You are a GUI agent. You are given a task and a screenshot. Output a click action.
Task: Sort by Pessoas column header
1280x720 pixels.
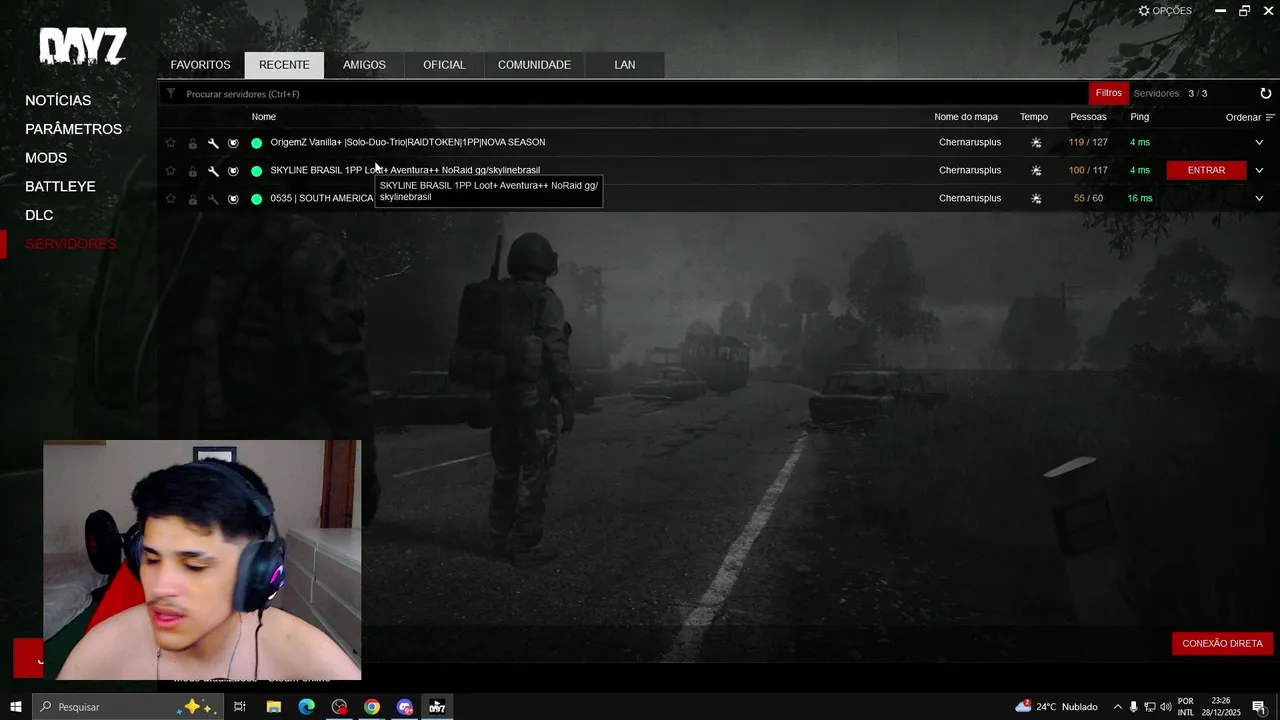1088,117
